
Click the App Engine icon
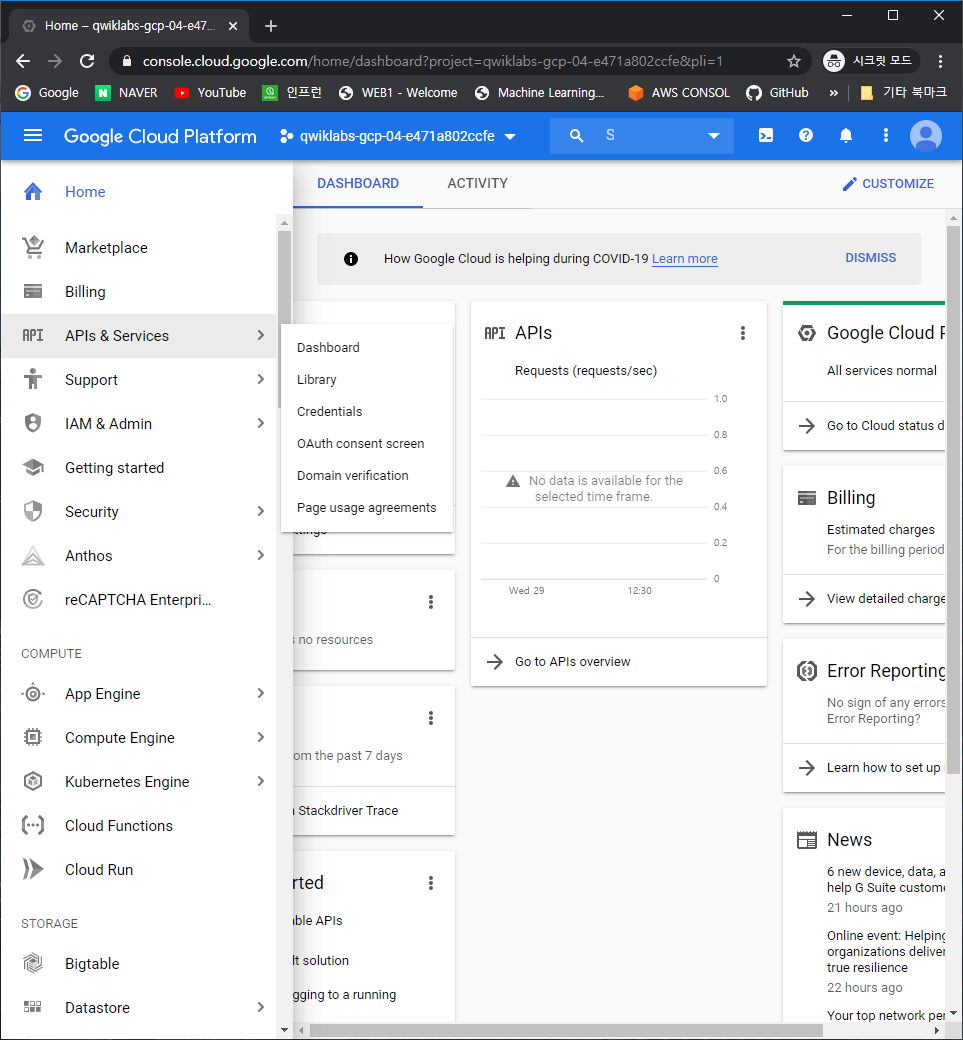point(32,694)
